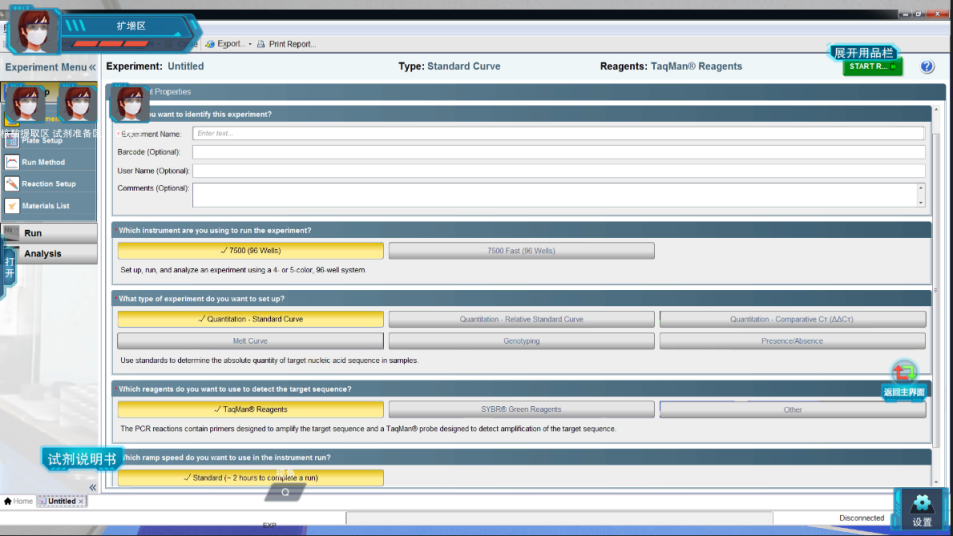Screen dimensions: 953x536
Task: Click the Reaction Setup icon in sidebar
Action: pos(12,184)
